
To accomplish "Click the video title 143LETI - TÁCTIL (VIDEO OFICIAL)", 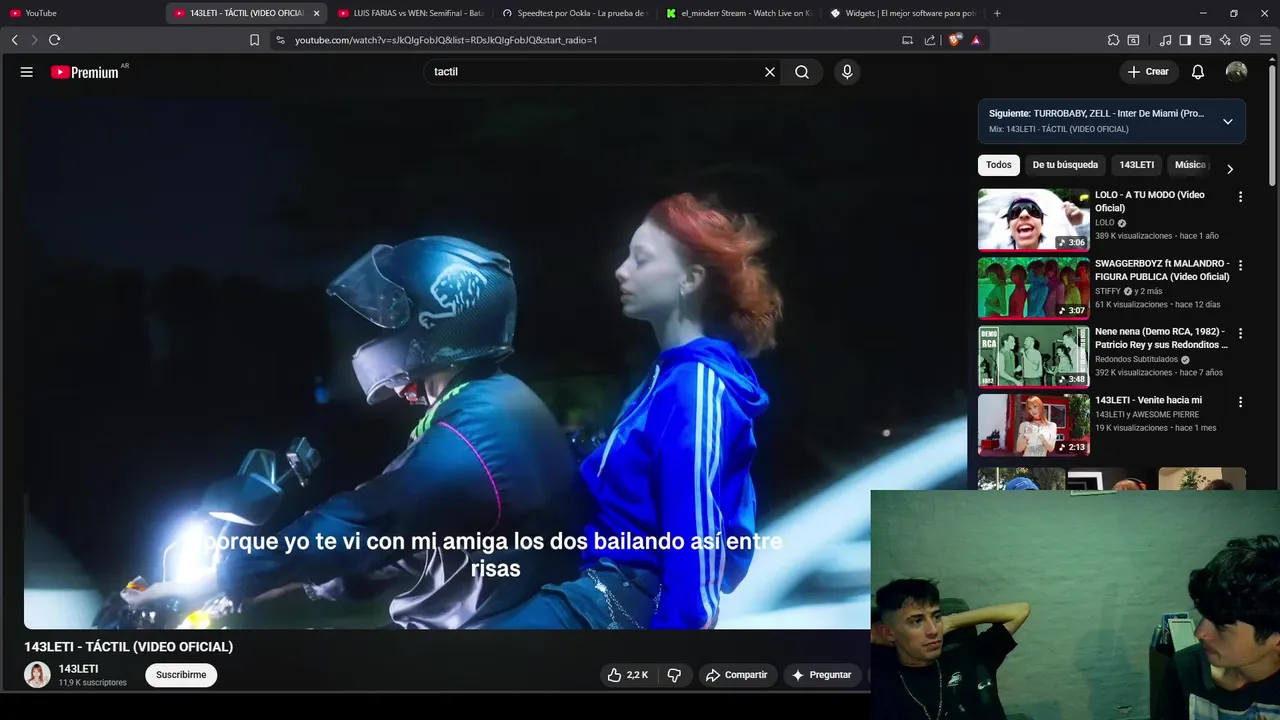I will click(x=128, y=647).
